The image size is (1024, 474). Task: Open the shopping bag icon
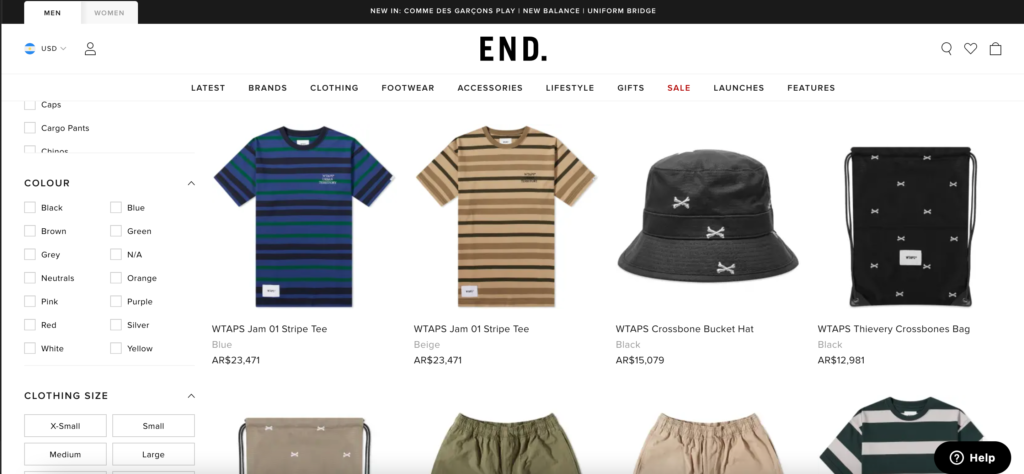click(x=995, y=48)
